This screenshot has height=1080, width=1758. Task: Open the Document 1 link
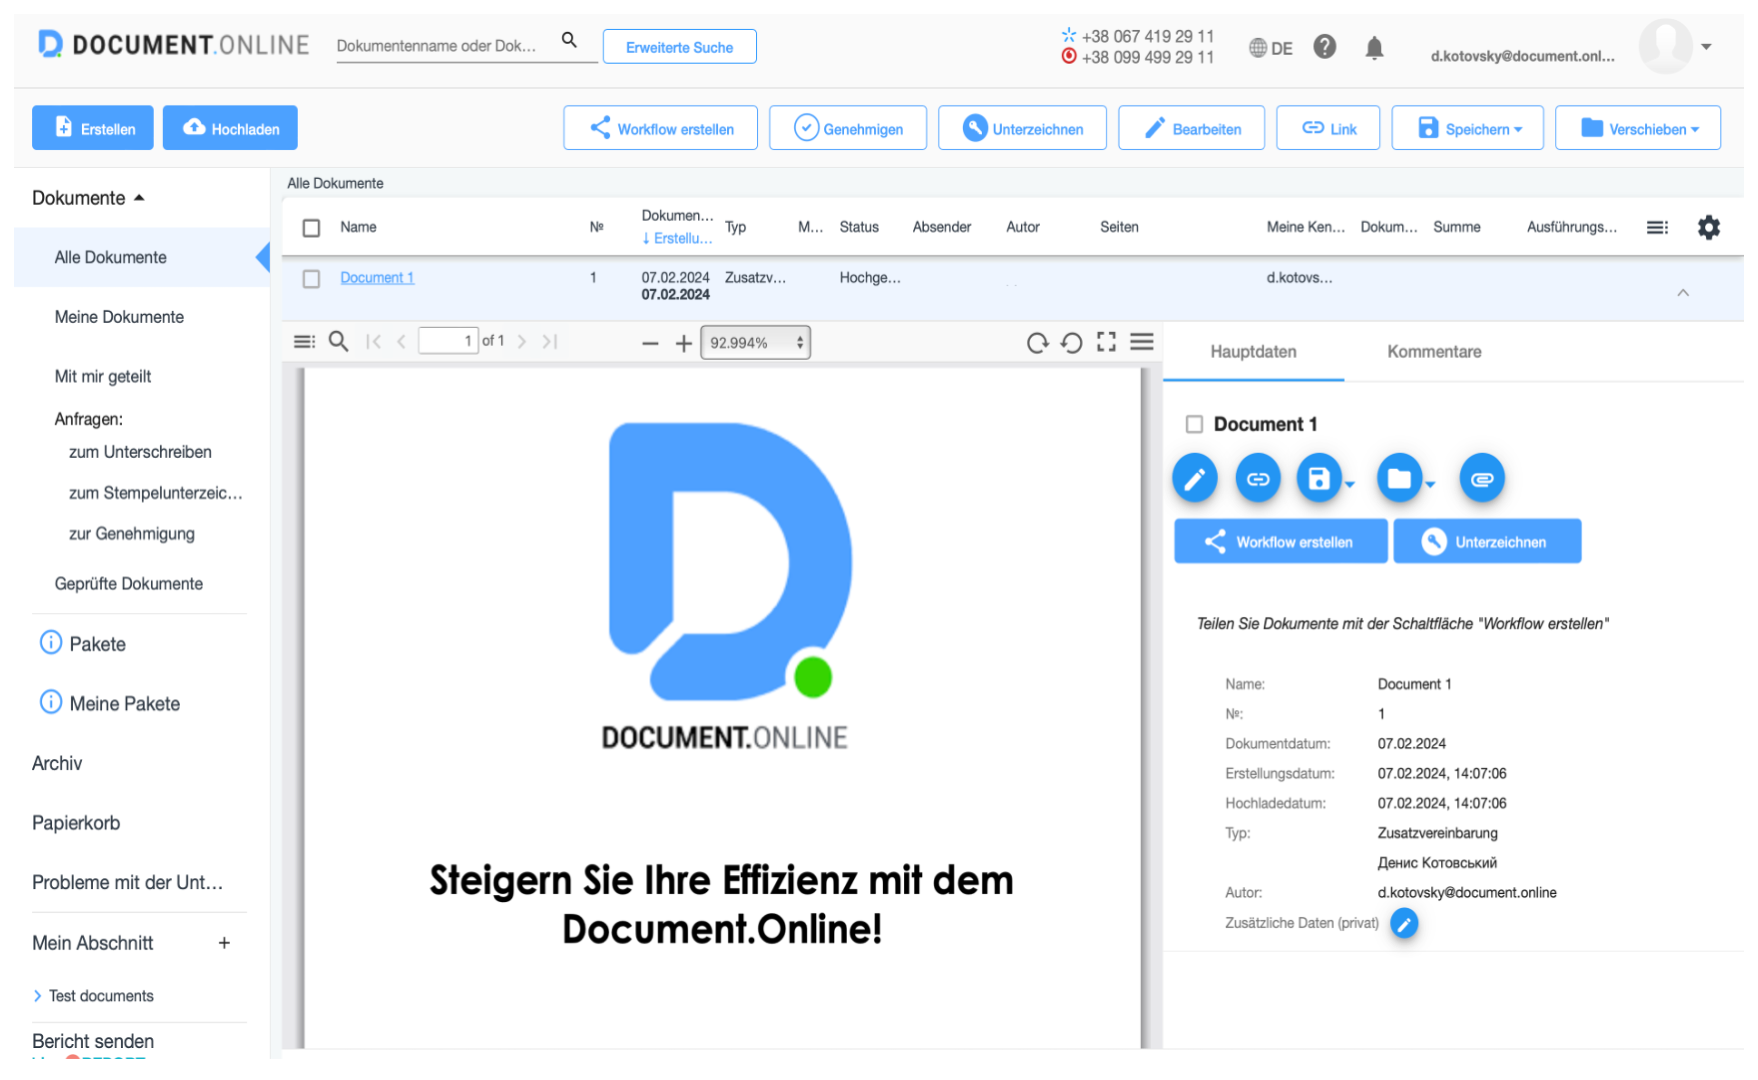(376, 278)
